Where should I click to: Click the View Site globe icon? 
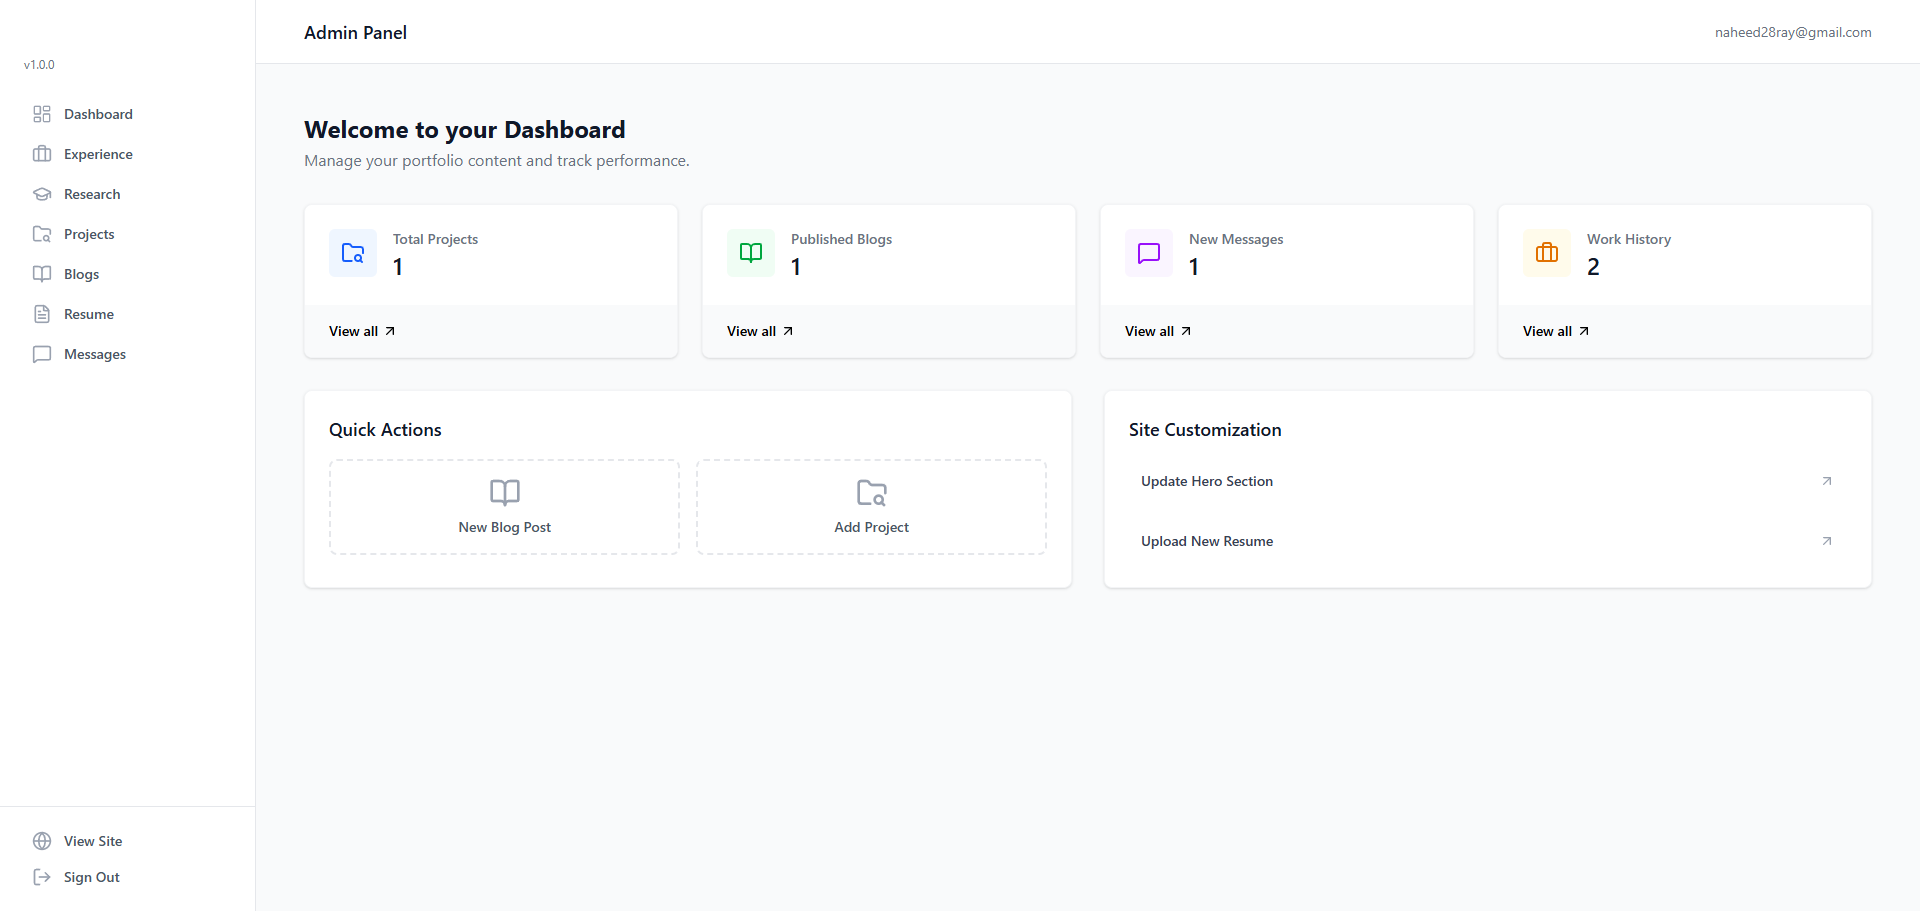point(41,841)
